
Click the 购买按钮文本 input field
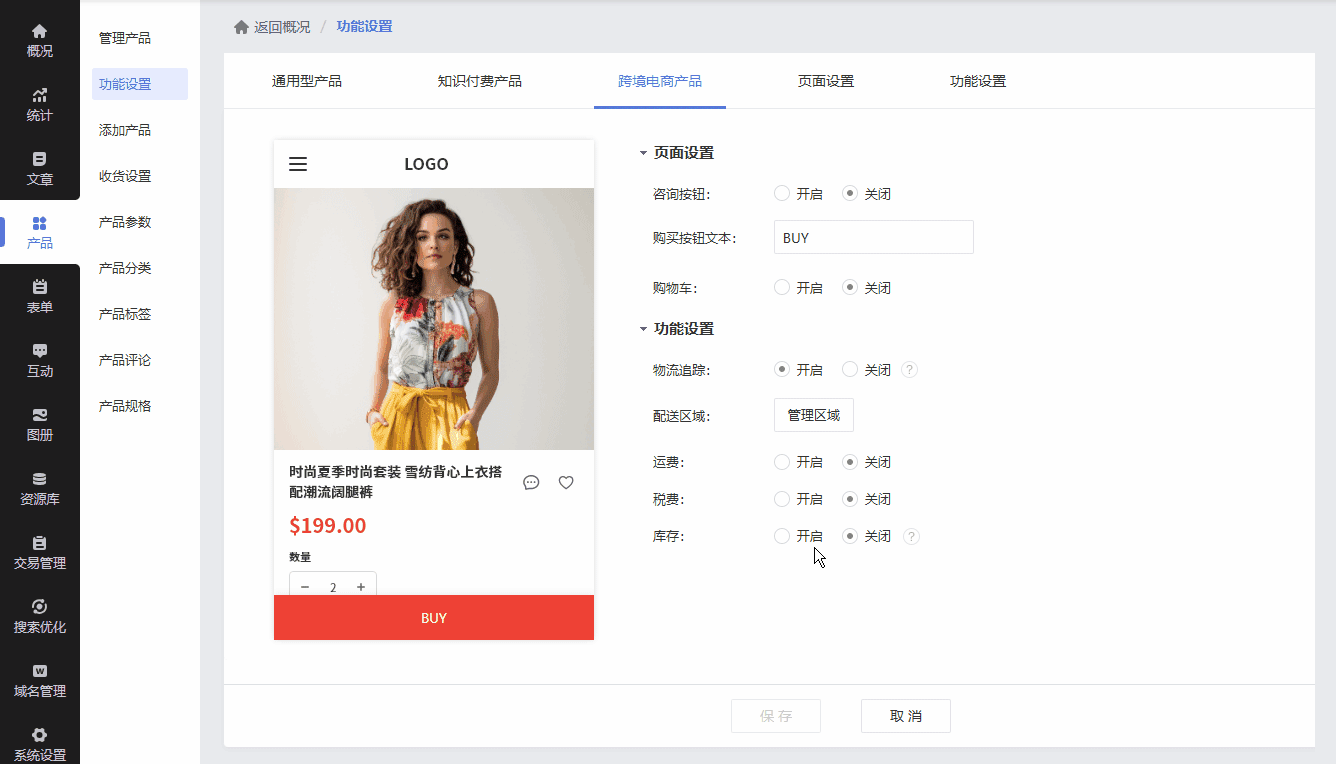tap(874, 237)
